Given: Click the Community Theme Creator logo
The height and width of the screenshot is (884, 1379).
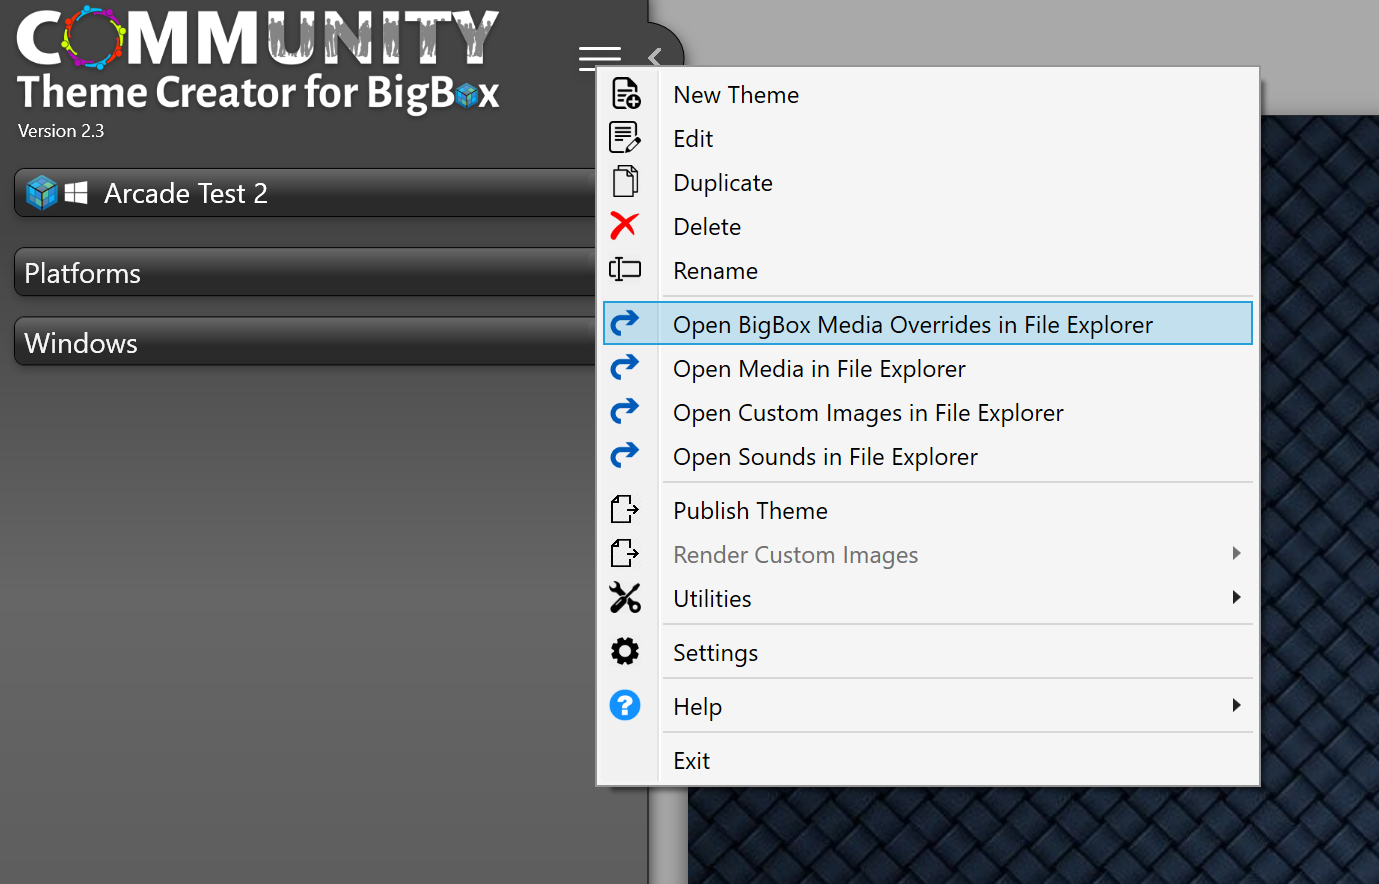Looking at the screenshot, I should pyautogui.click(x=258, y=60).
